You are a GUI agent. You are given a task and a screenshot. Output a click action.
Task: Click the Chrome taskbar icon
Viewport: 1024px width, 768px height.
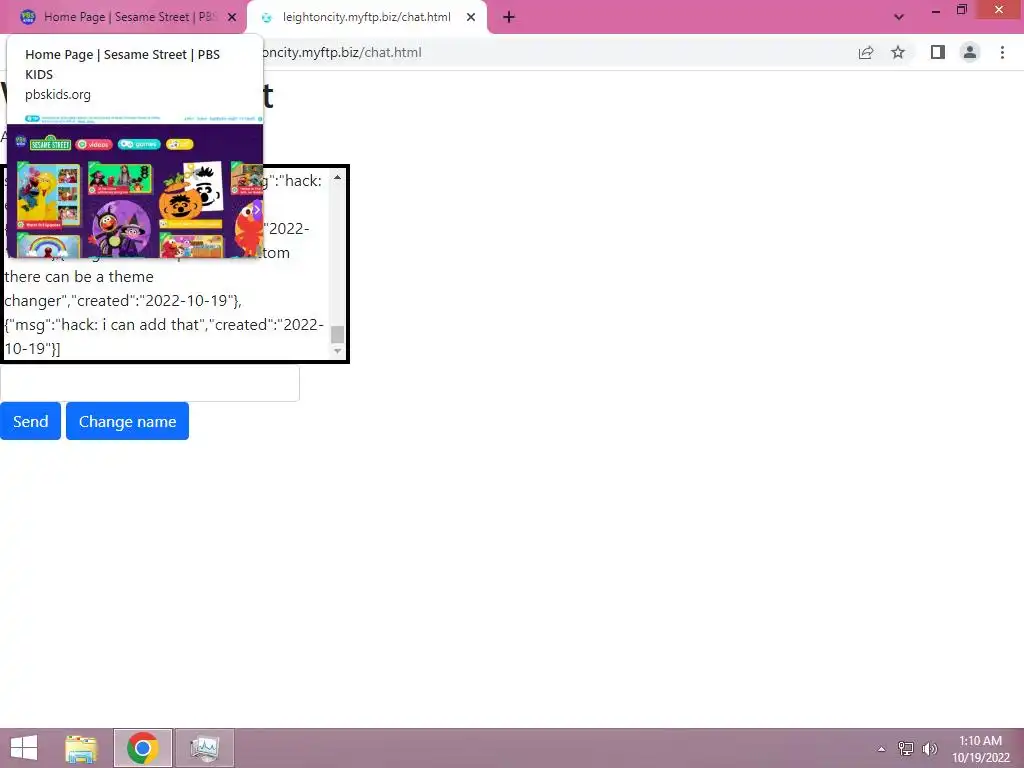coord(143,748)
